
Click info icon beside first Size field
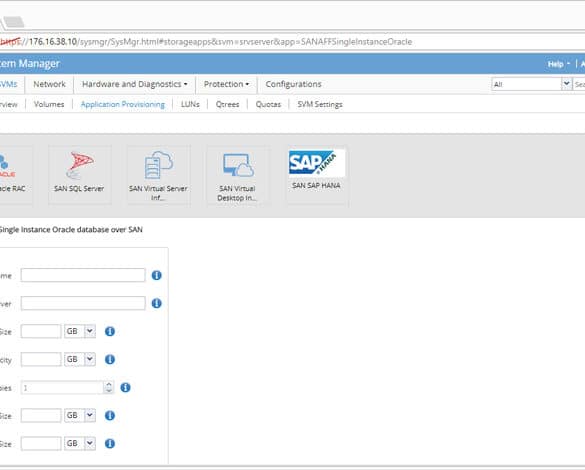point(110,331)
